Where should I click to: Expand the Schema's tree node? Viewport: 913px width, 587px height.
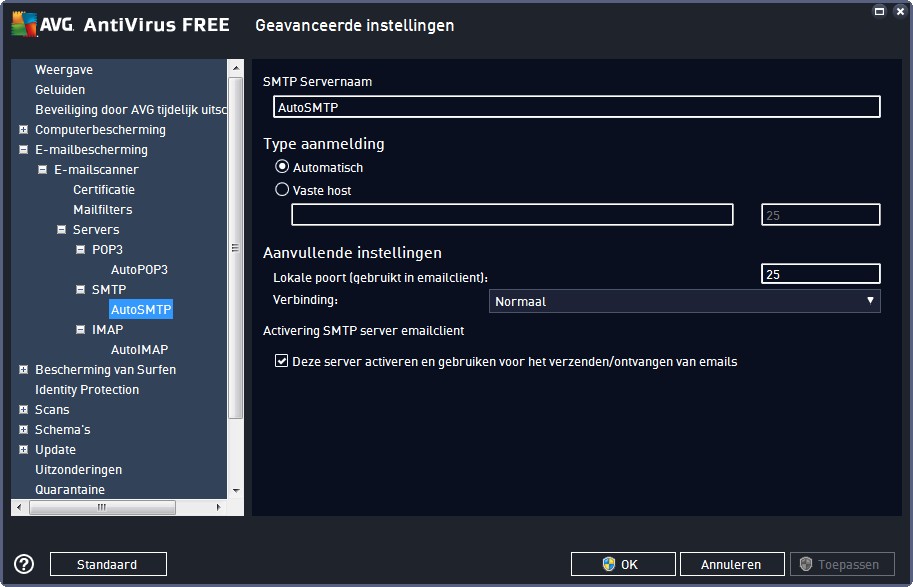[23, 429]
